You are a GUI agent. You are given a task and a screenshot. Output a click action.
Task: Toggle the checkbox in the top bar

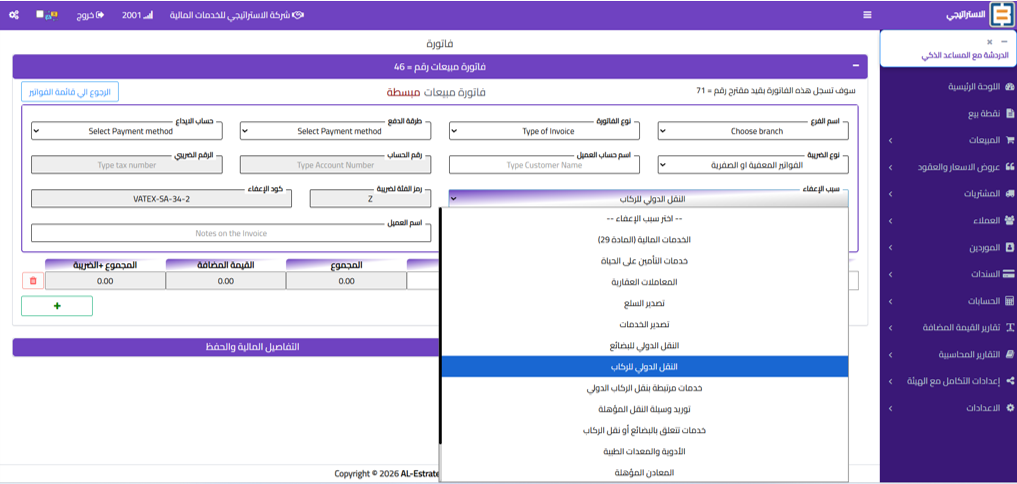tap(40, 14)
